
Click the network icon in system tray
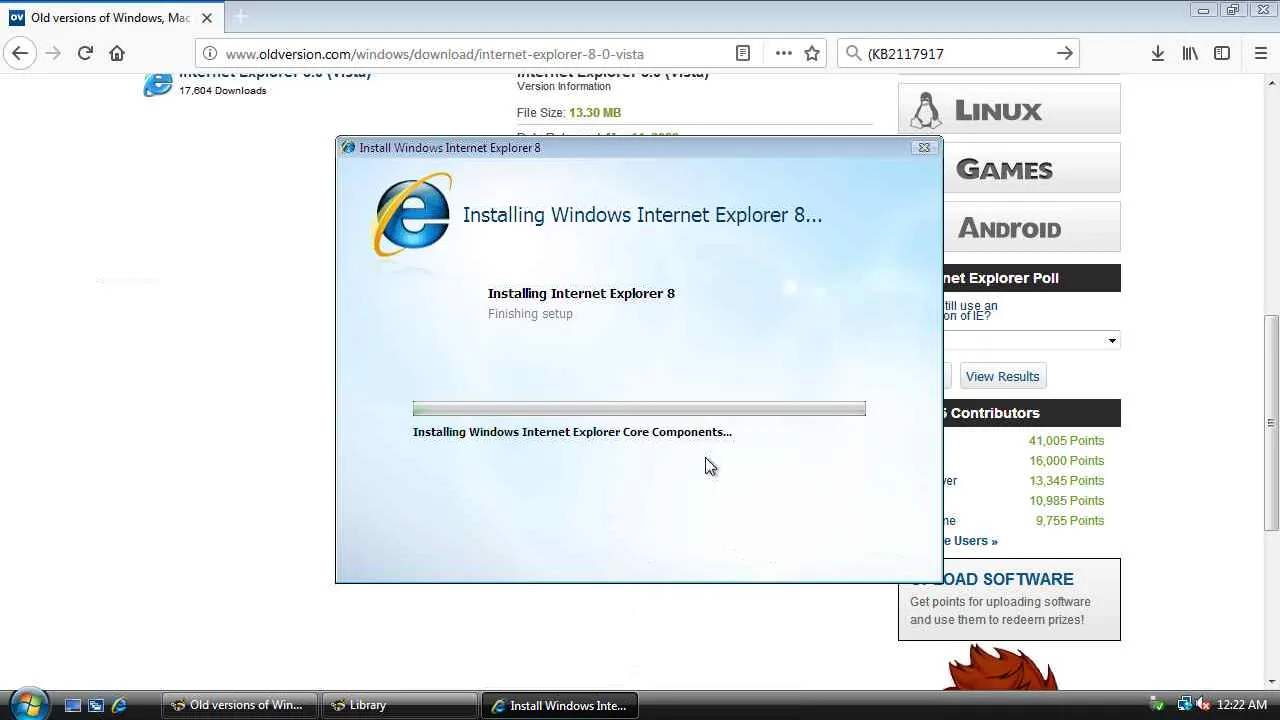click(1185, 705)
